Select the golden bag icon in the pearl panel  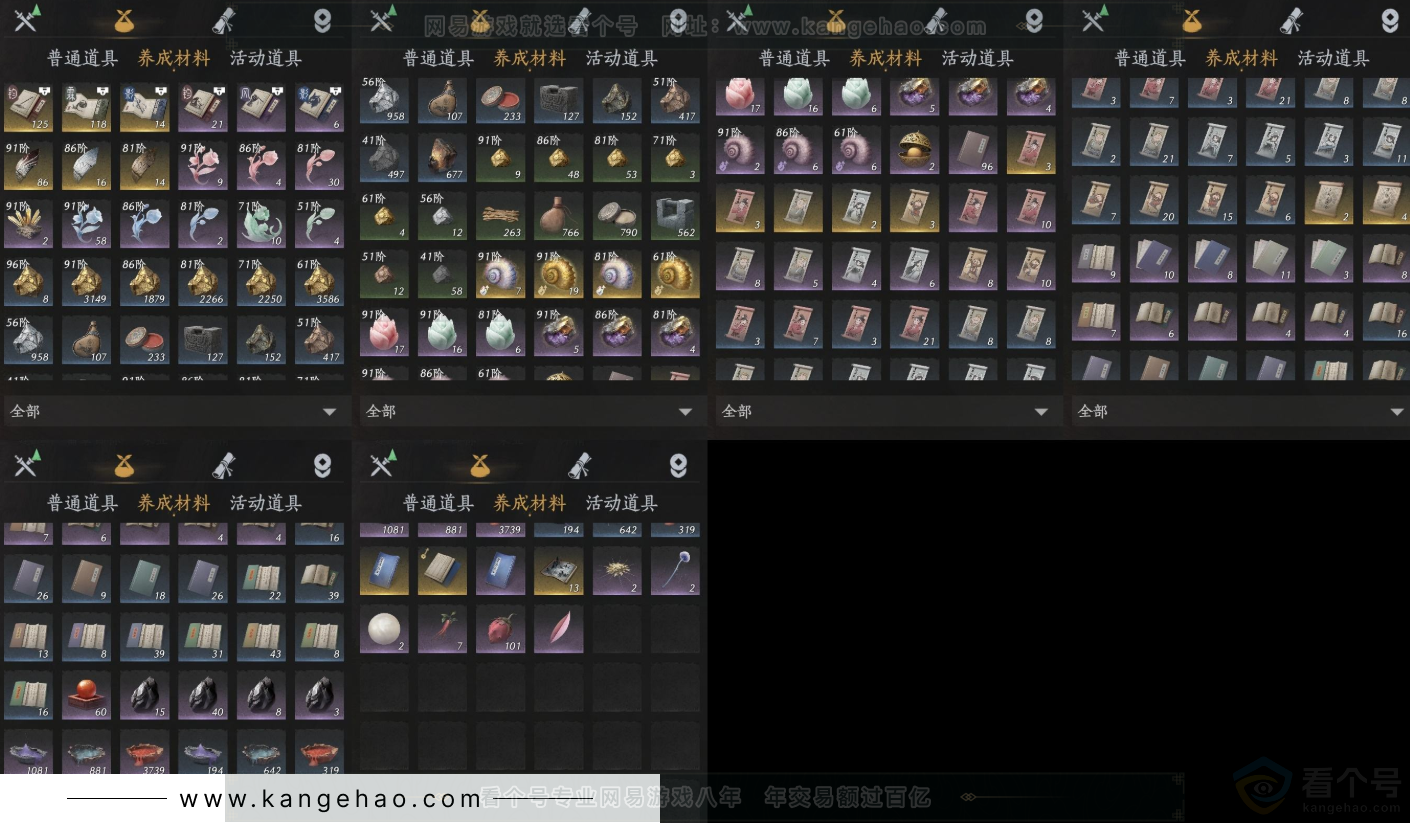point(480,464)
